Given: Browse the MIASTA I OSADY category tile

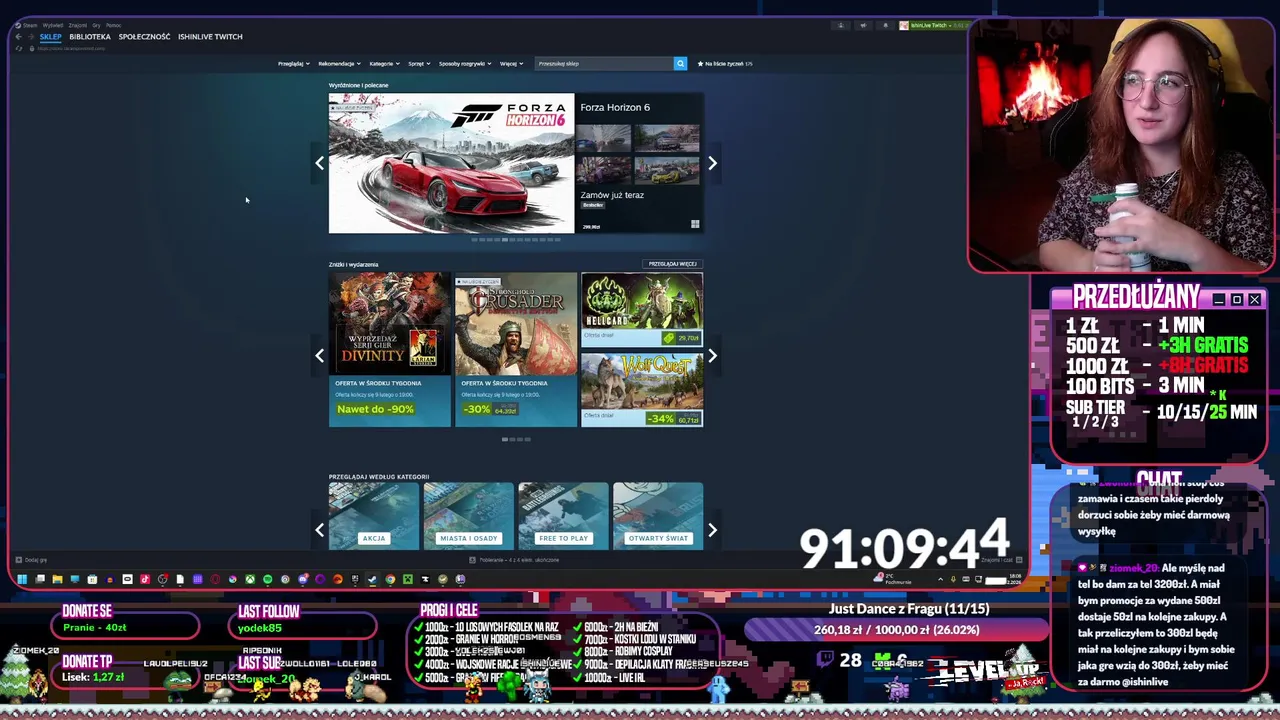Looking at the screenshot, I should (468, 516).
